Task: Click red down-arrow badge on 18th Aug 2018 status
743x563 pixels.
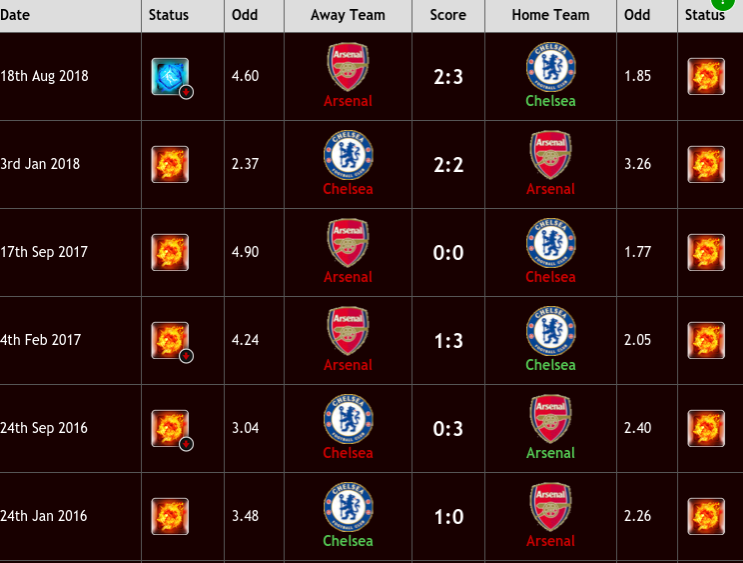Action: (186, 92)
